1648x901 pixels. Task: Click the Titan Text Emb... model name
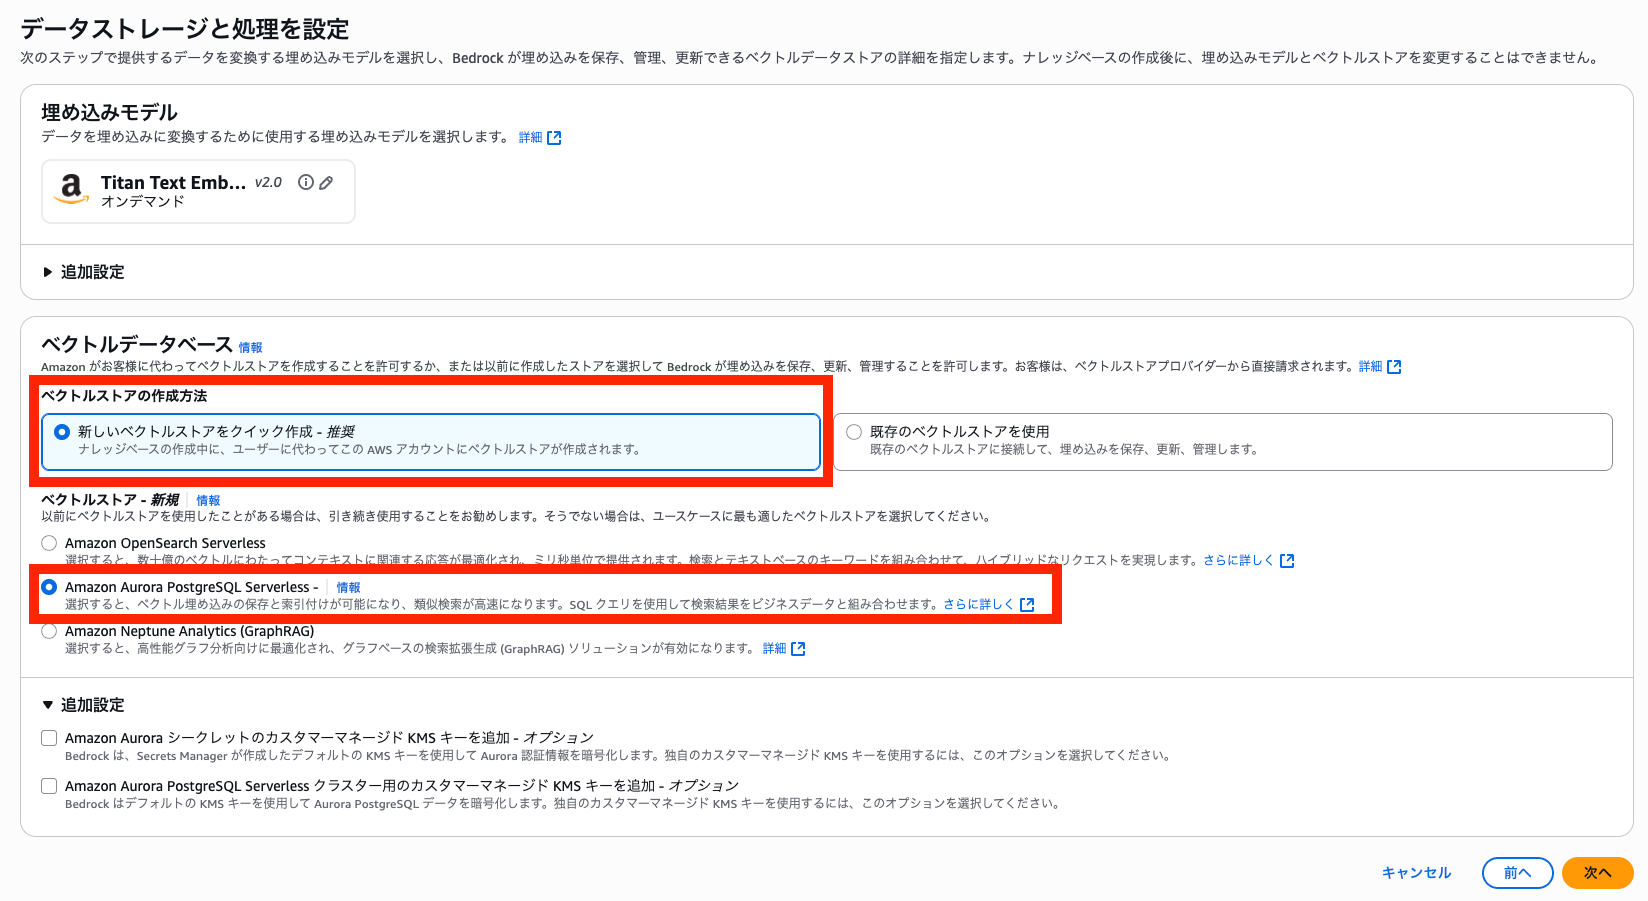173,183
